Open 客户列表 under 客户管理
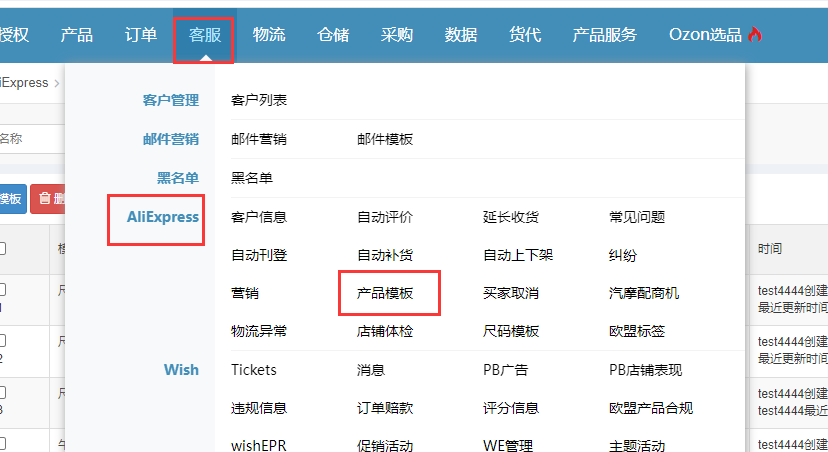 pos(259,100)
